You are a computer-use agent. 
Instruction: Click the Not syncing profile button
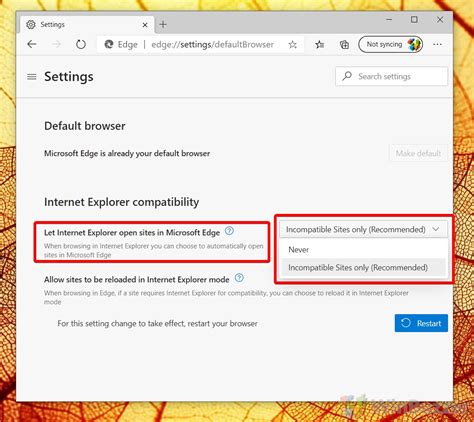[x=391, y=44]
